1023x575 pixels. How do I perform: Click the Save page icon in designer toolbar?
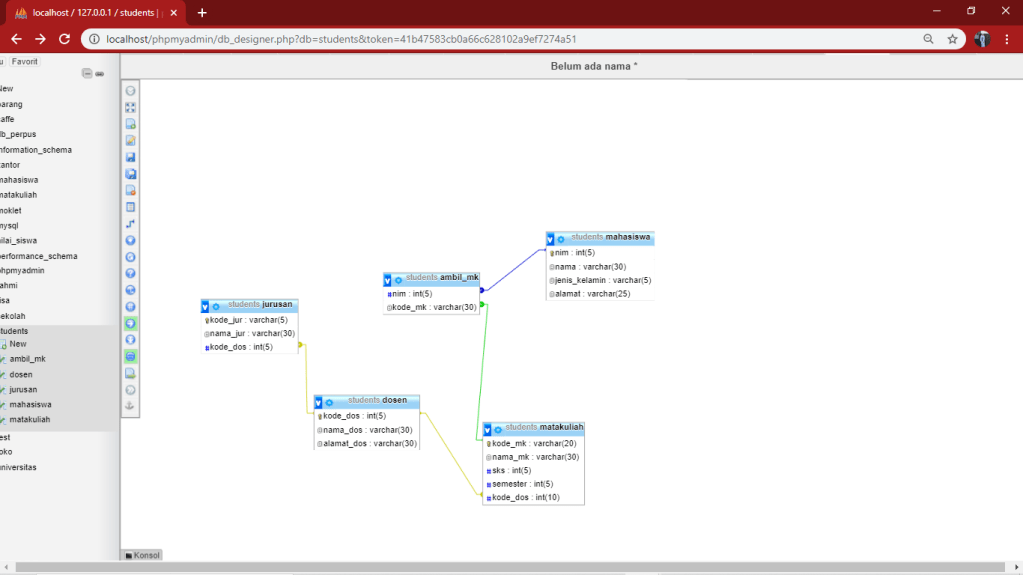click(130, 157)
